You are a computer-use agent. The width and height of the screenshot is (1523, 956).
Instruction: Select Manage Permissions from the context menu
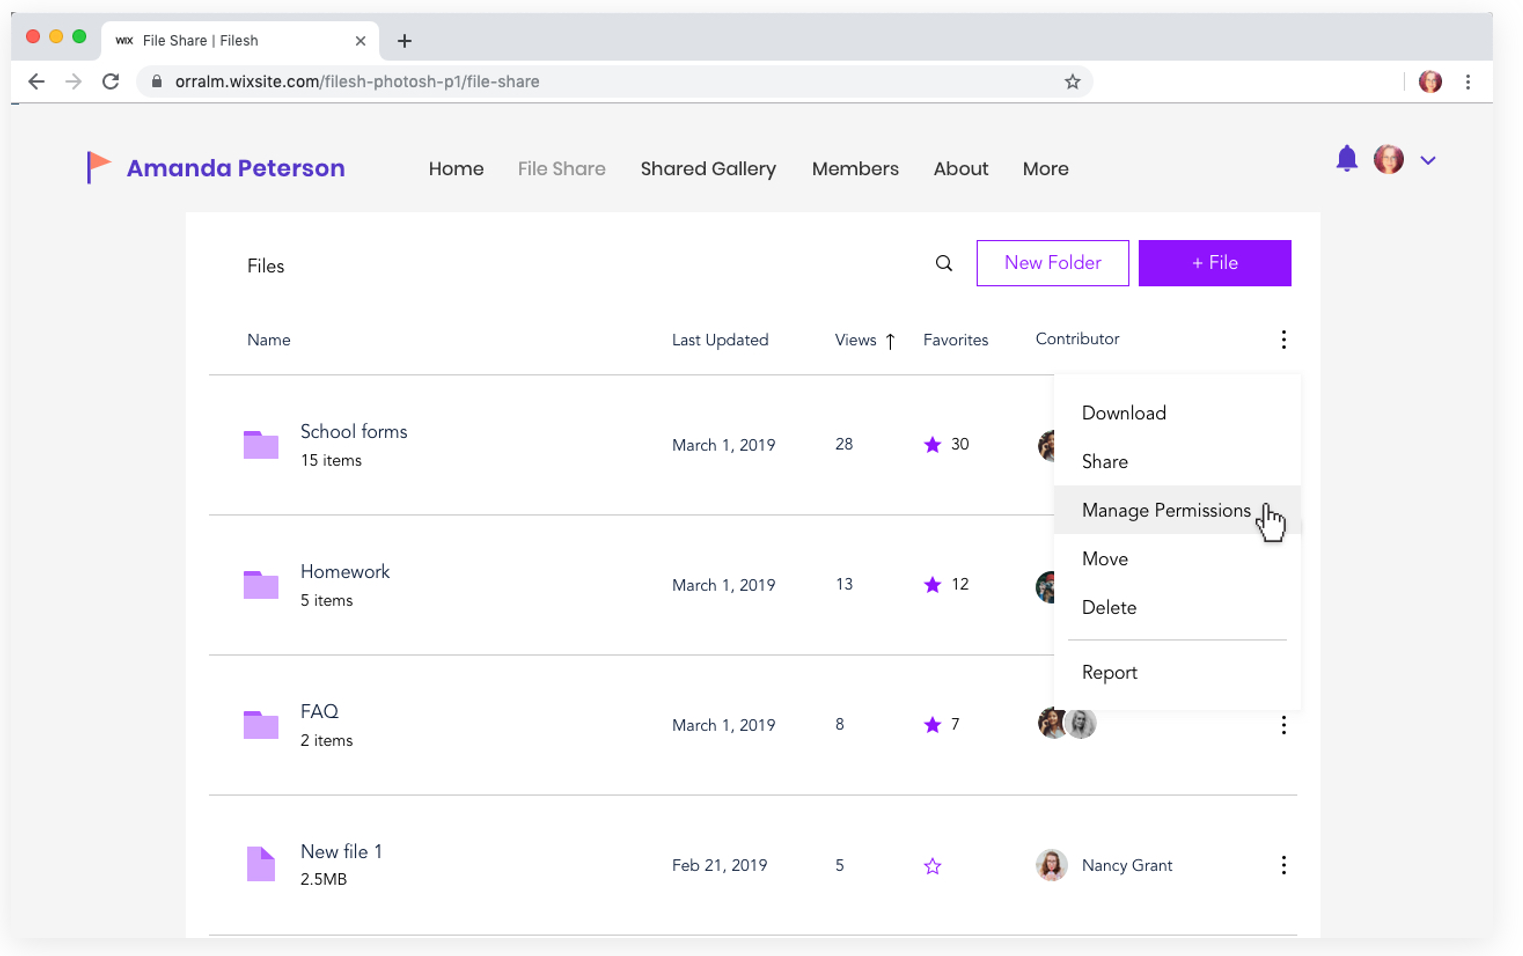(x=1165, y=510)
